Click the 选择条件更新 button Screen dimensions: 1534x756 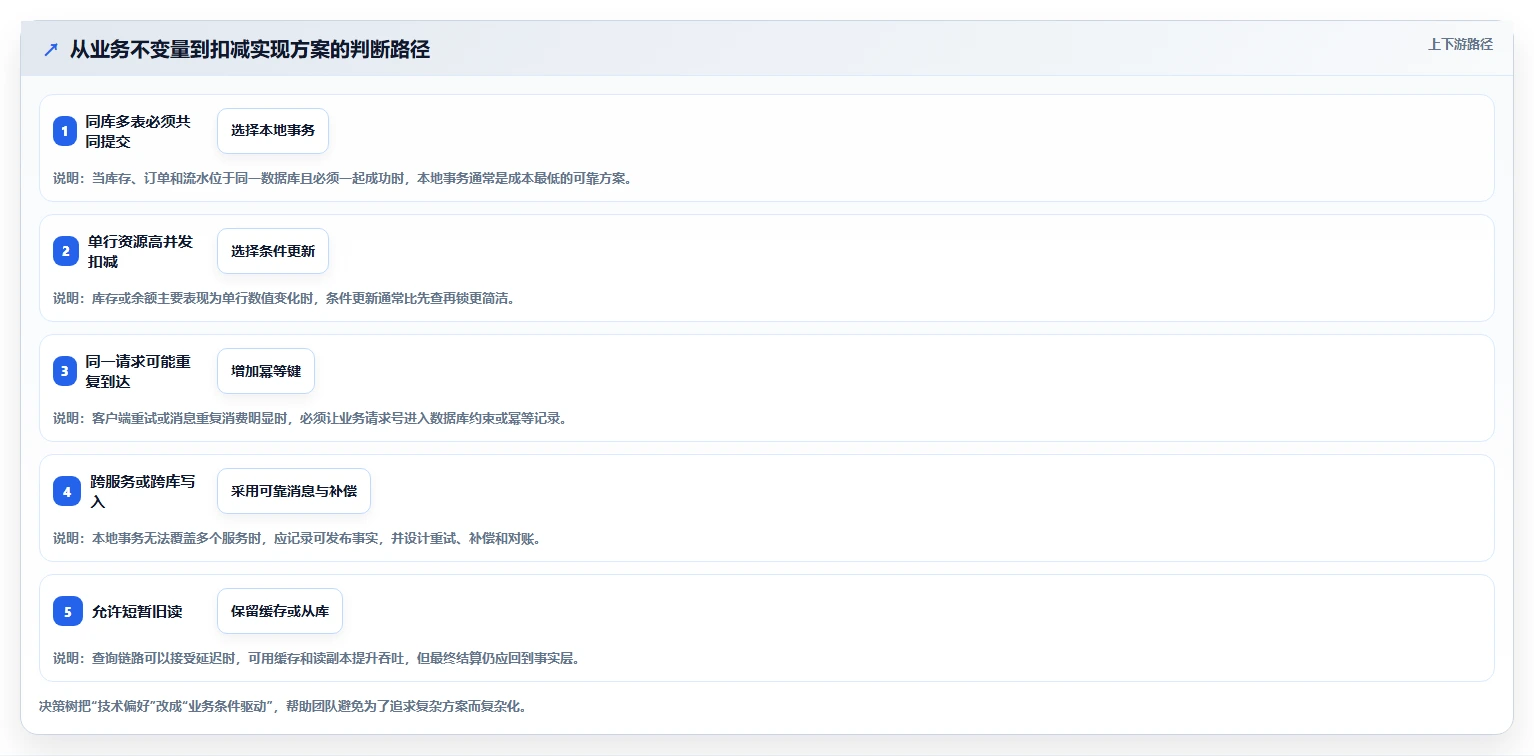click(273, 251)
